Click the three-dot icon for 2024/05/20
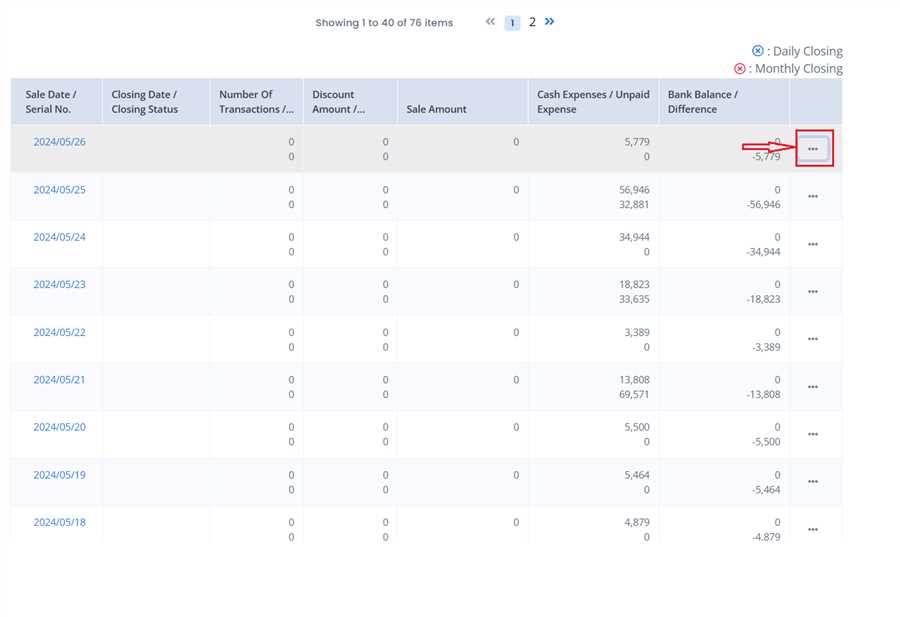 pyautogui.click(x=812, y=434)
